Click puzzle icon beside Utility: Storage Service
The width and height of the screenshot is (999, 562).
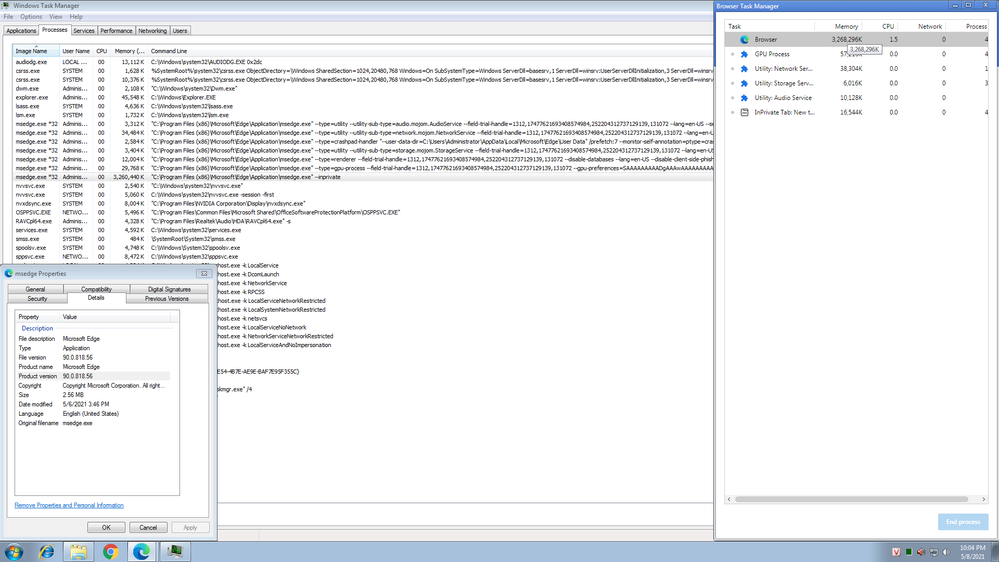pyautogui.click(x=744, y=83)
